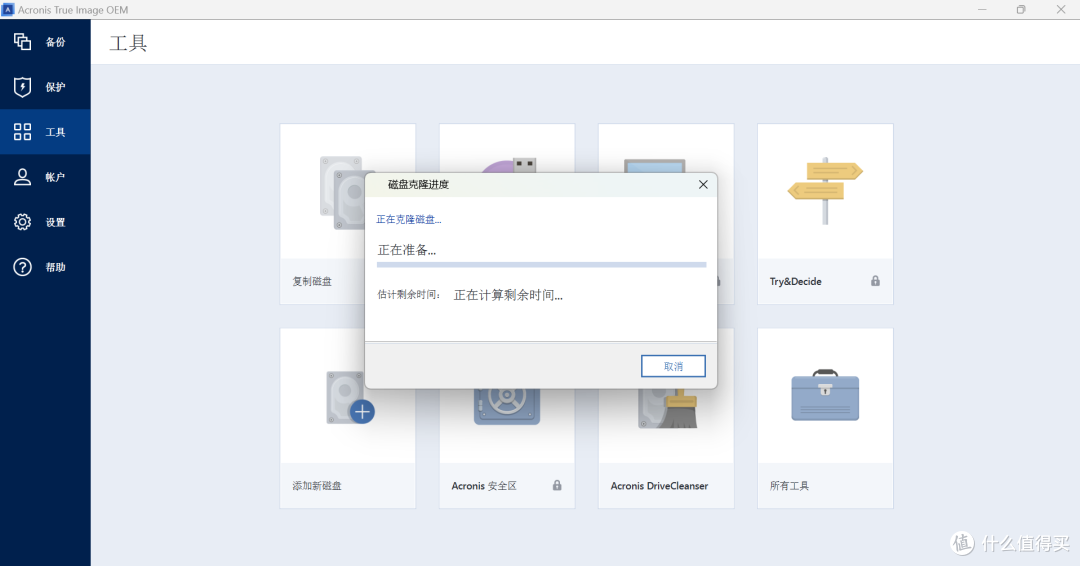This screenshot has width=1080, height=566.
Task: Click the 复制磁盘 clone disk drives icon
Action: tap(342, 193)
